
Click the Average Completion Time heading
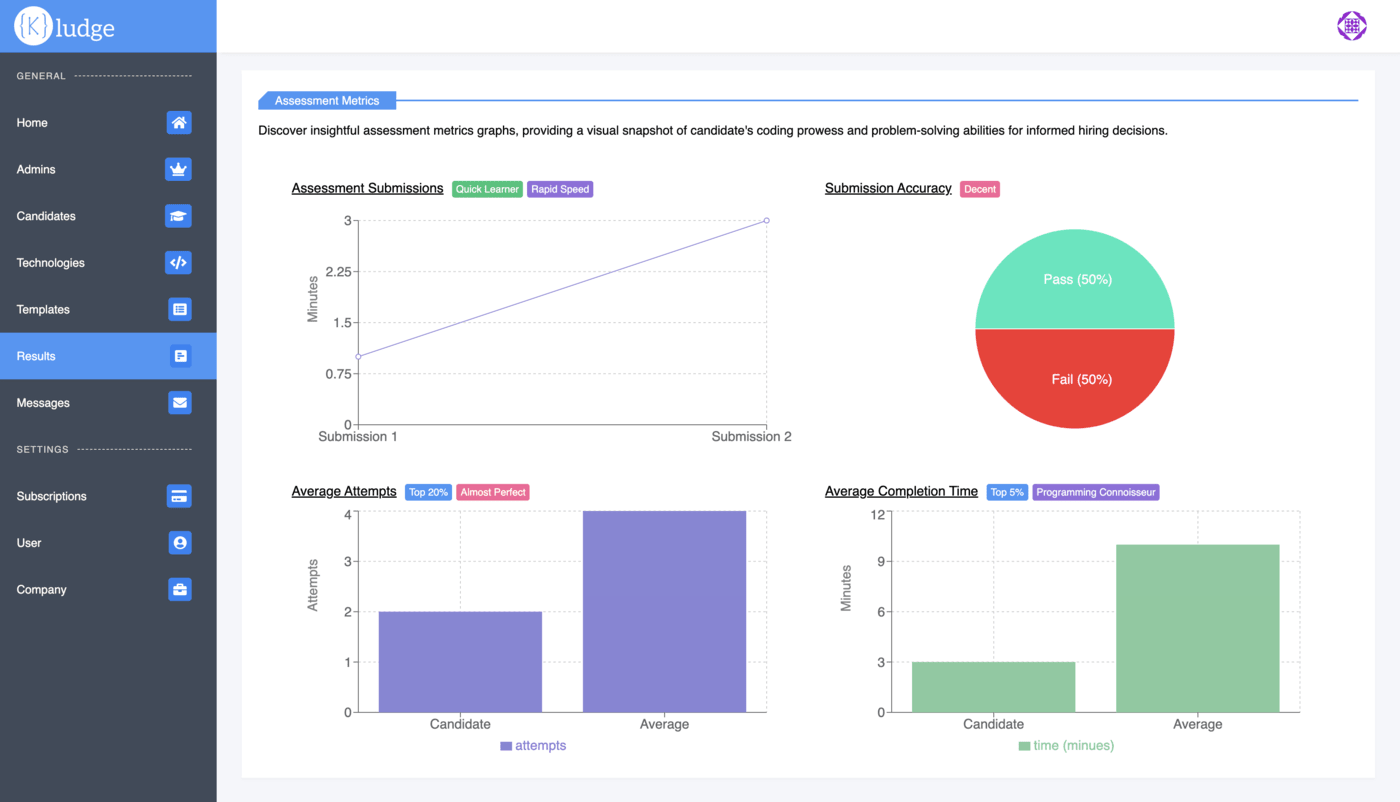click(901, 491)
